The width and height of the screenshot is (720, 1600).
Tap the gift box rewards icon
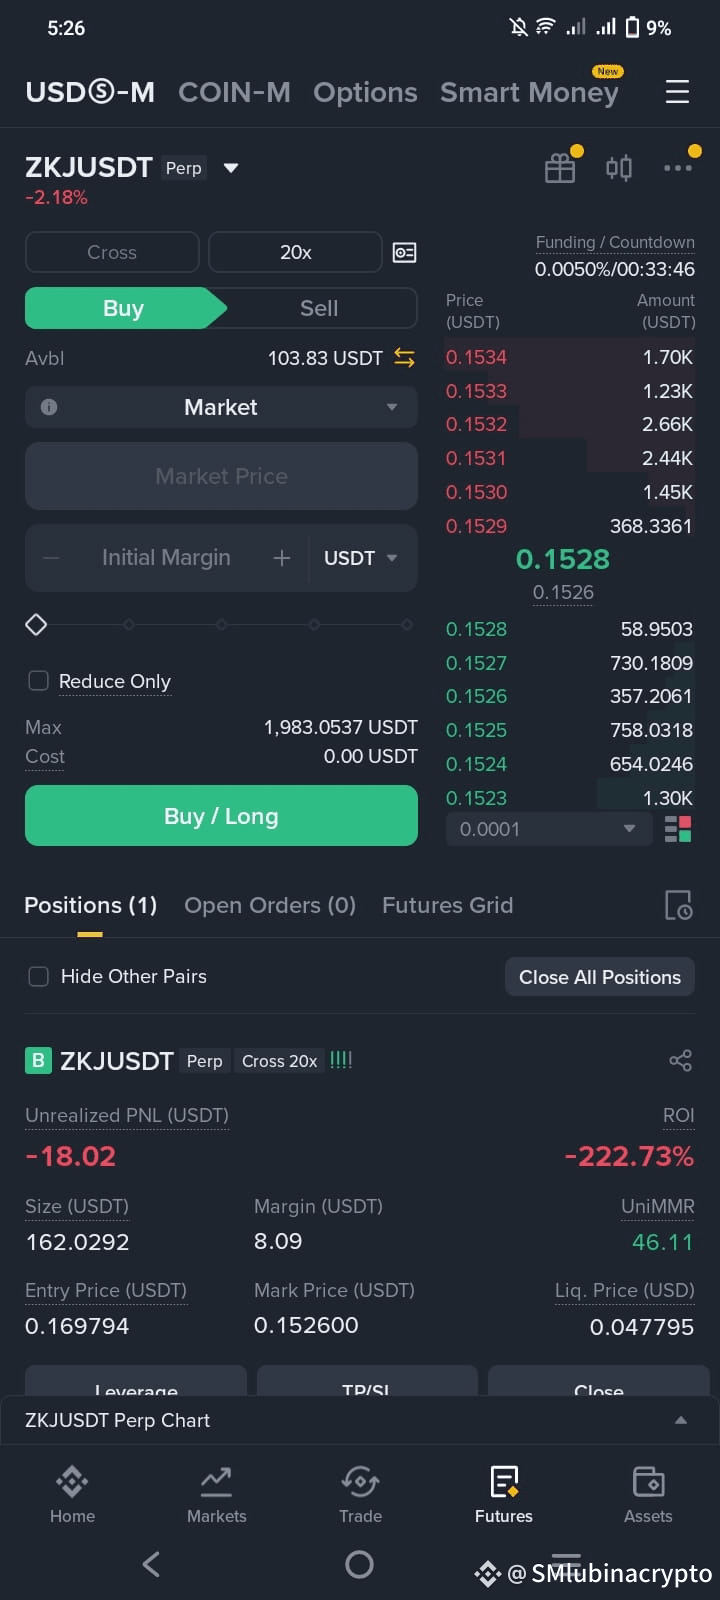pos(560,168)
